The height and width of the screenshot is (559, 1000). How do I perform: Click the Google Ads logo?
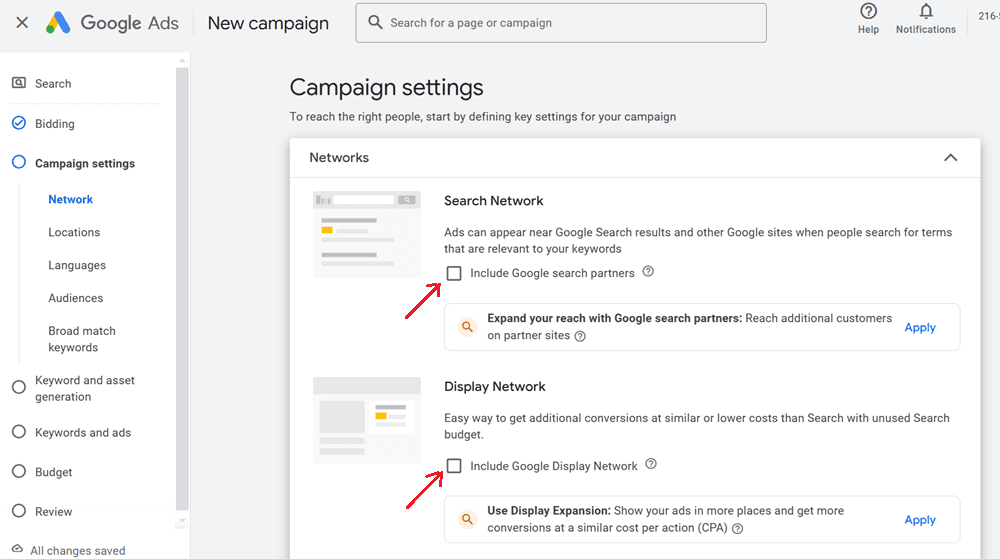[x=112, y=22]
